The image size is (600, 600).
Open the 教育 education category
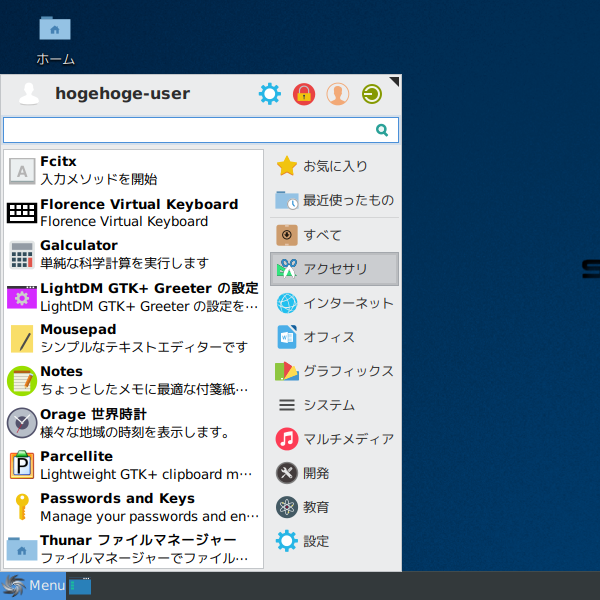click(334, 507)
